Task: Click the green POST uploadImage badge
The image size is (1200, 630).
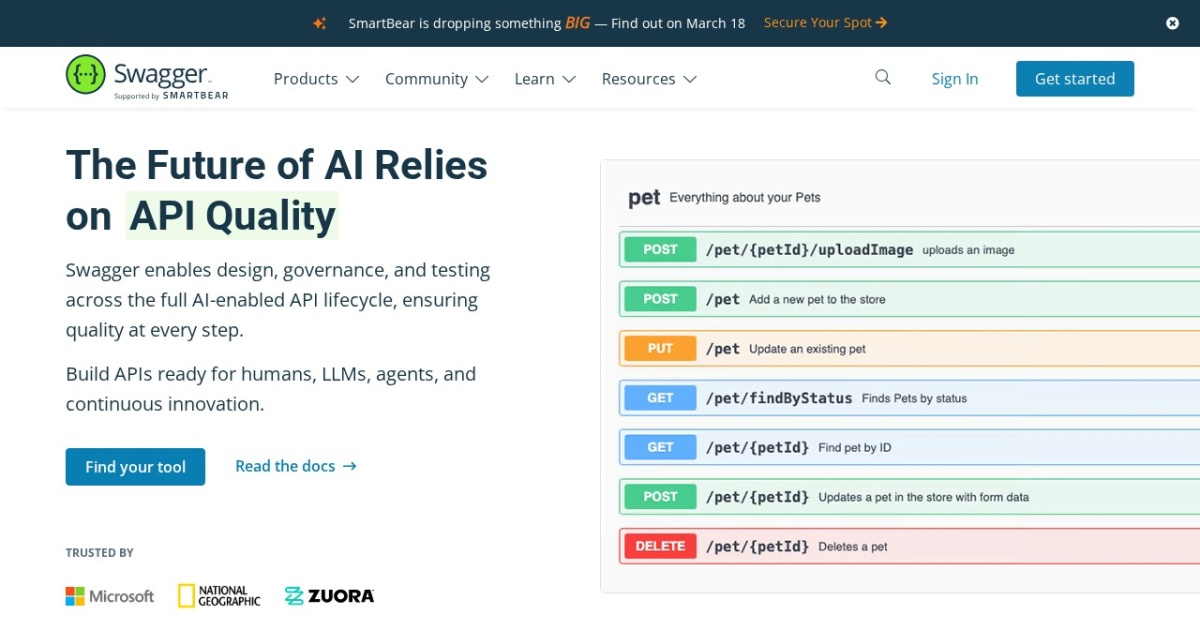Action: click(x=660, y=250)
